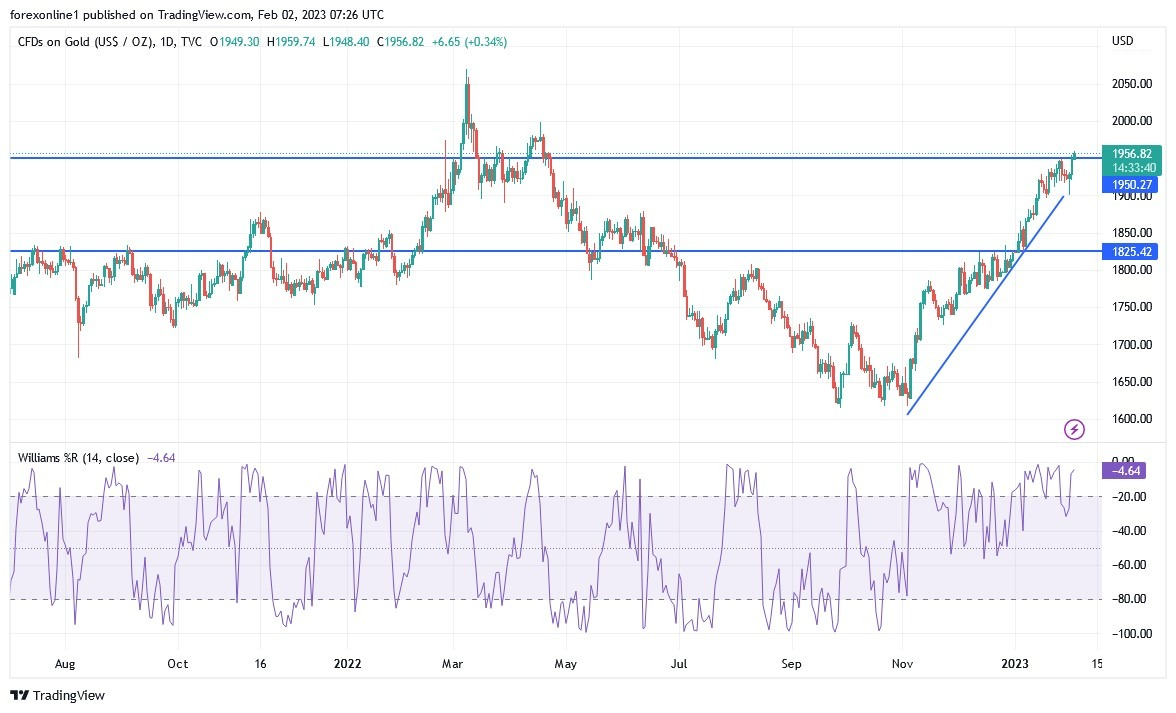Select the 2022 label on the time axis

(348, 663)
